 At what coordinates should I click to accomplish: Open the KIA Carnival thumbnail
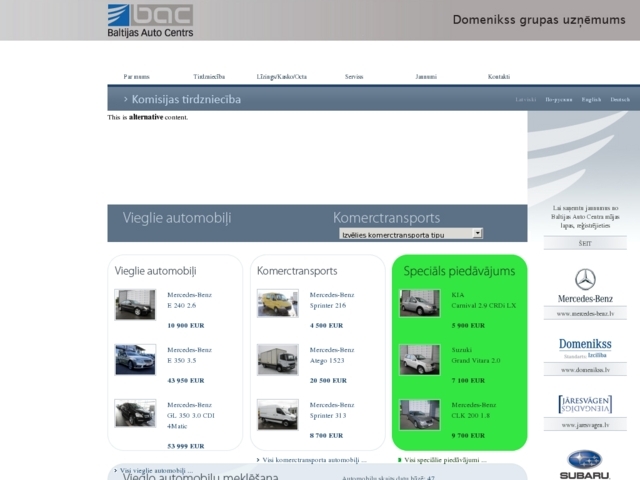pos(420,303)
